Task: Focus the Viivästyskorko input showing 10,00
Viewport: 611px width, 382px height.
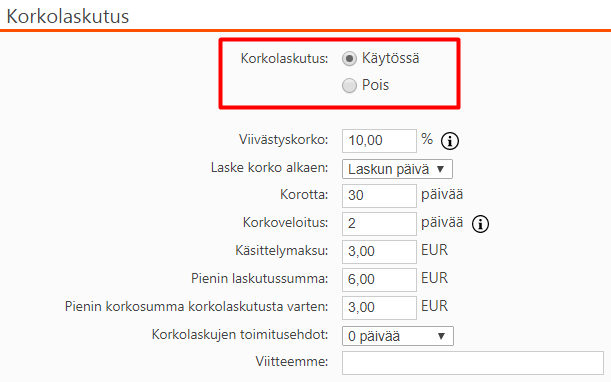Action: 379,141
